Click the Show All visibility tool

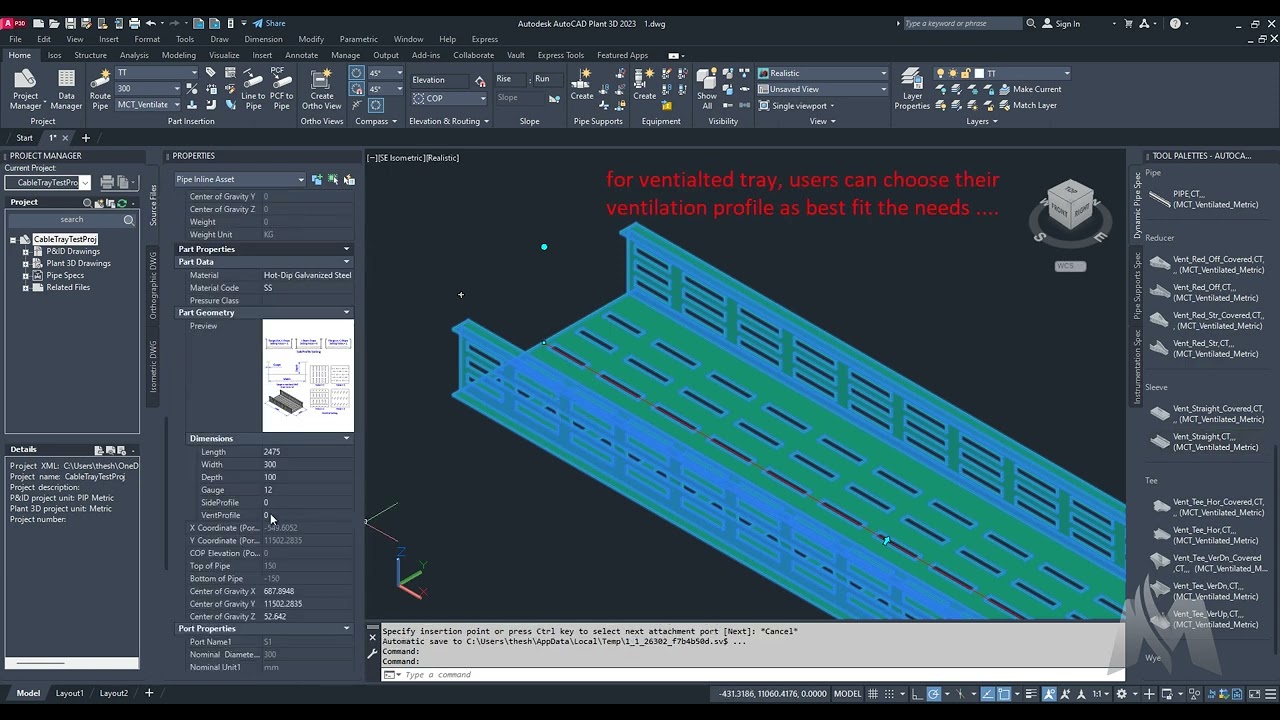[x=707, y=90]
